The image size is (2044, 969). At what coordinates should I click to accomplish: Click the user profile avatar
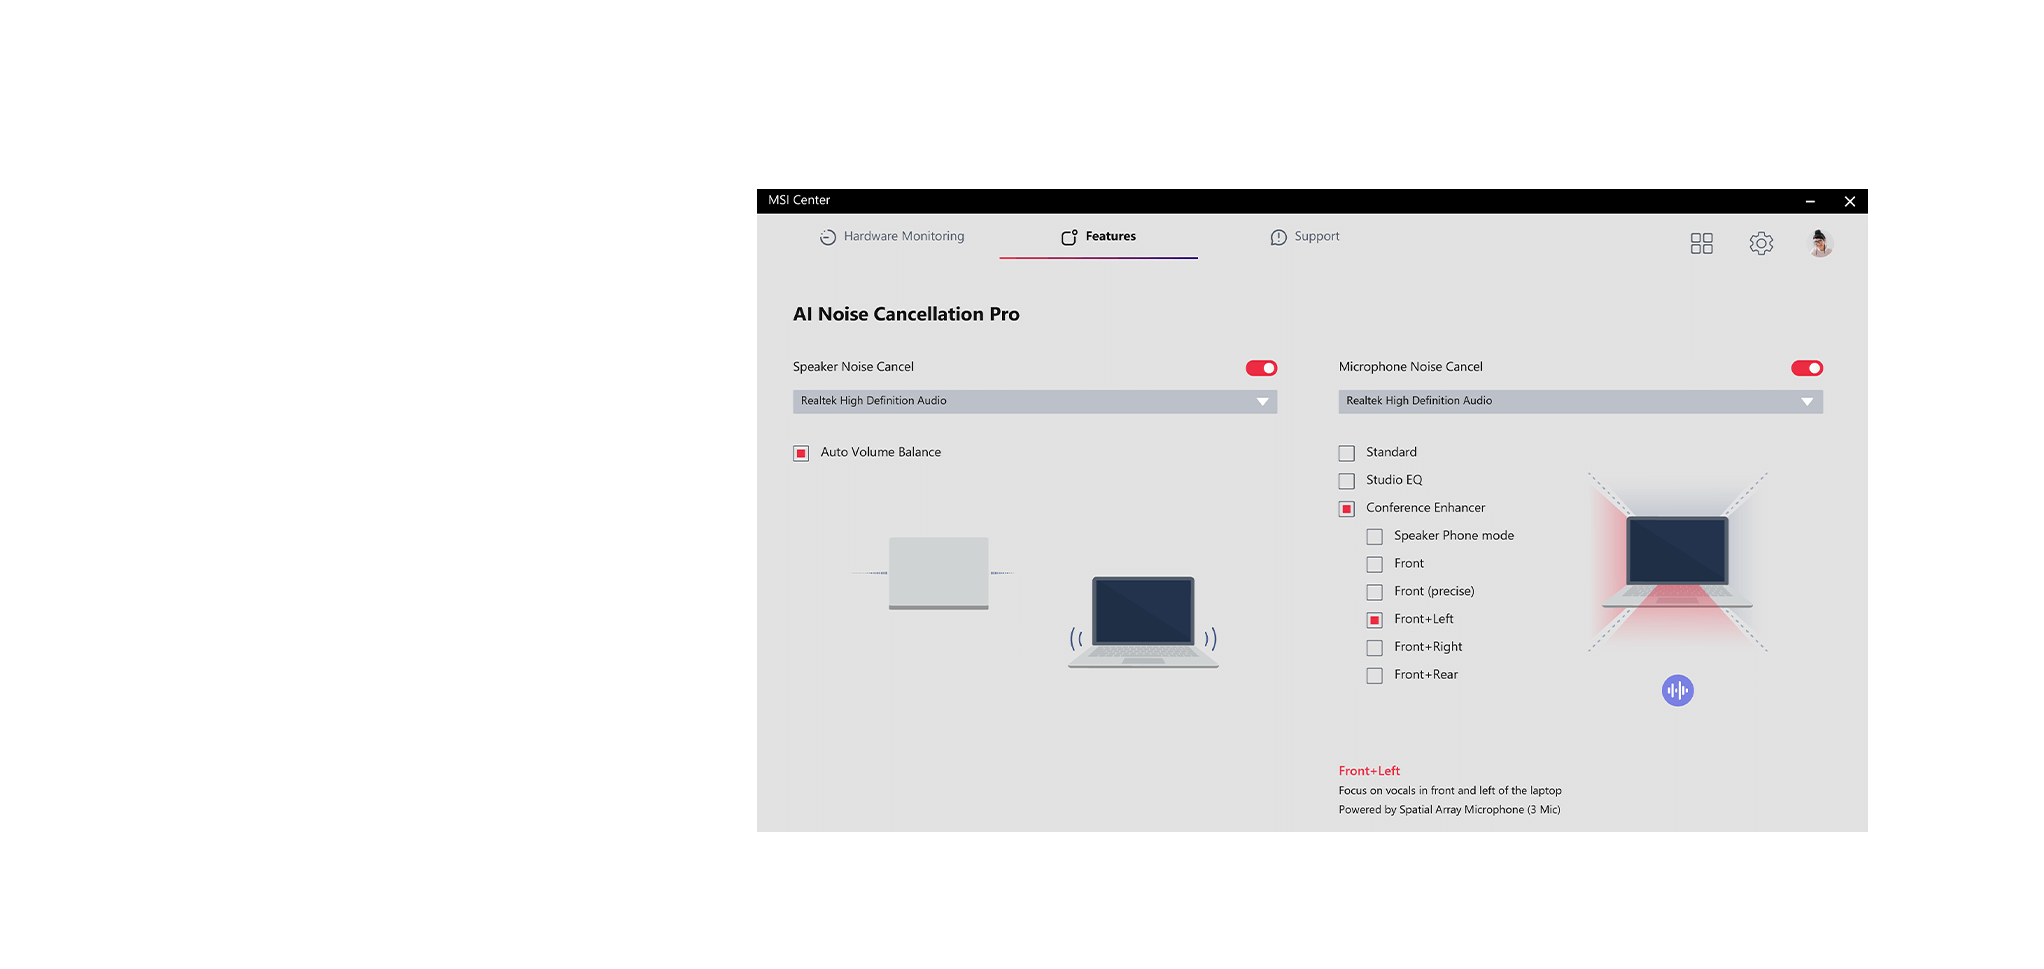(x=1820, y=244)
